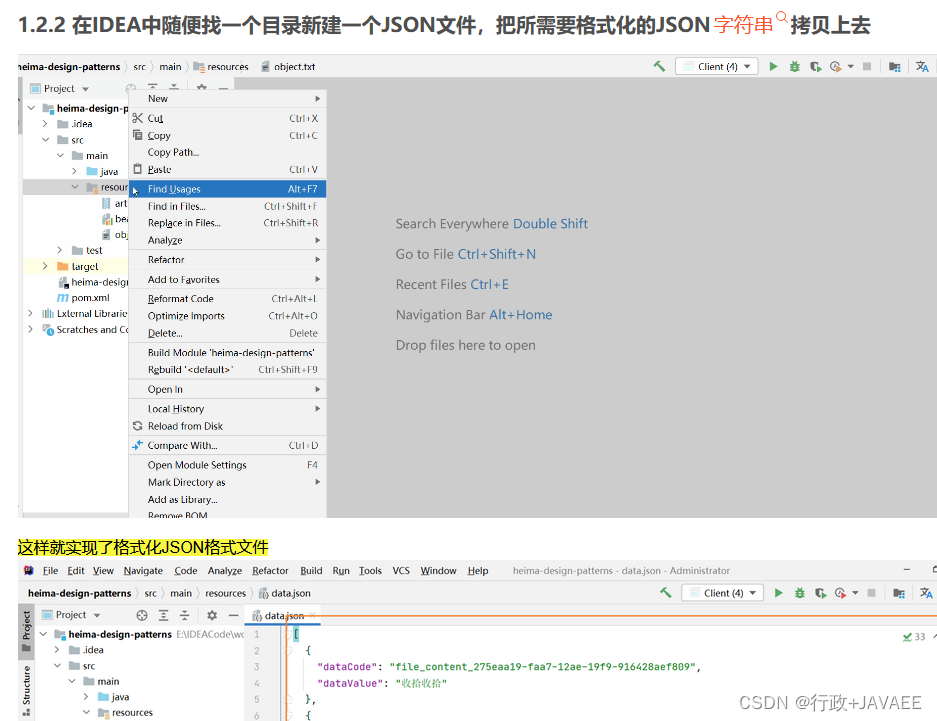Expand the java folder in upper project tree

point(74,171)
